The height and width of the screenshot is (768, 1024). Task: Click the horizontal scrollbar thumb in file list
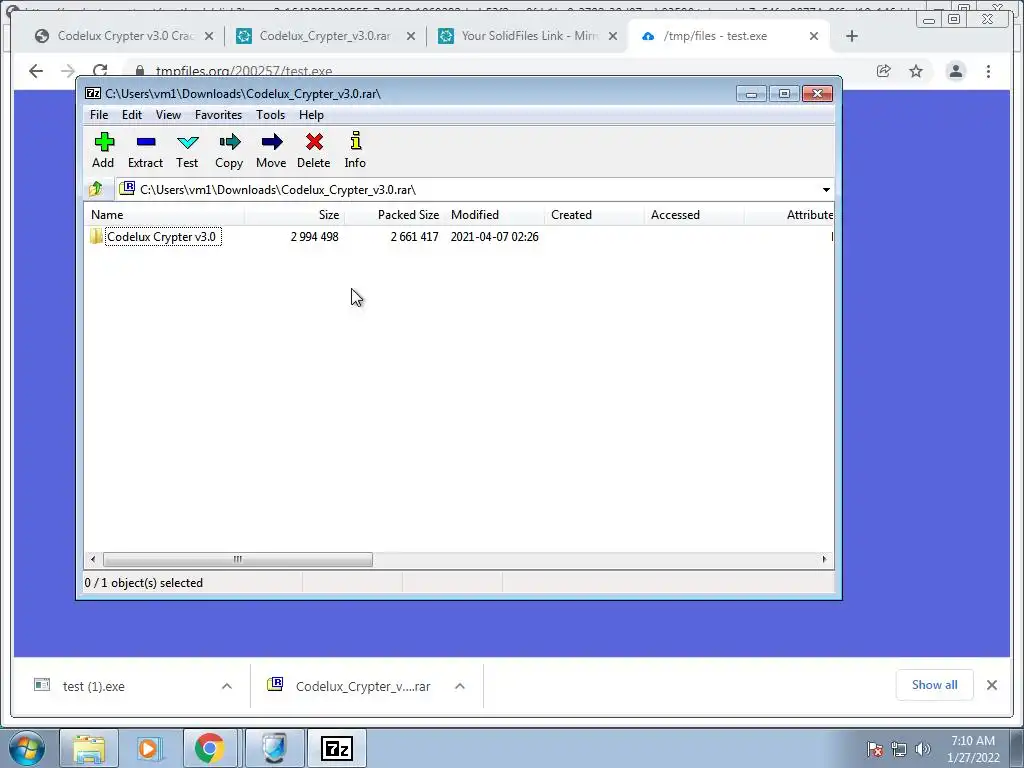pyautogui.click(x=238, y=559)
